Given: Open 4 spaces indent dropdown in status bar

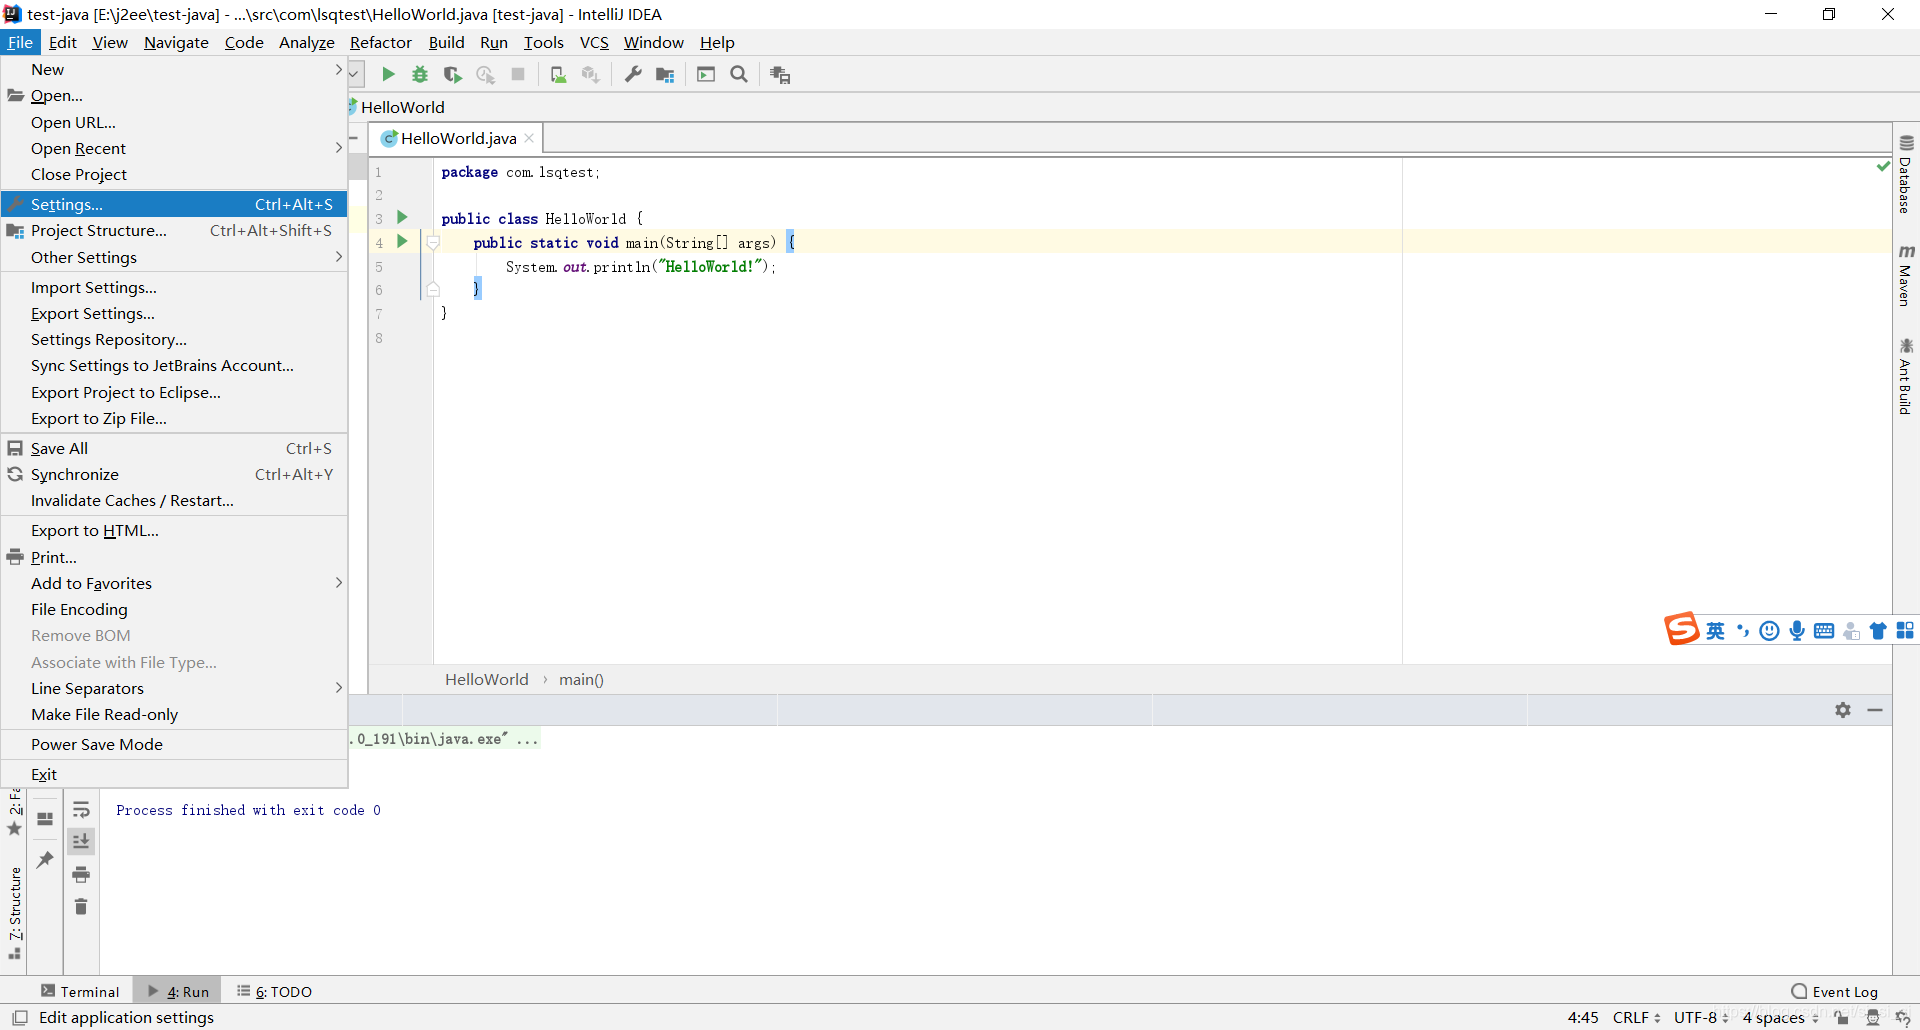Looking at the screenshot, I should point(1780,1017).
